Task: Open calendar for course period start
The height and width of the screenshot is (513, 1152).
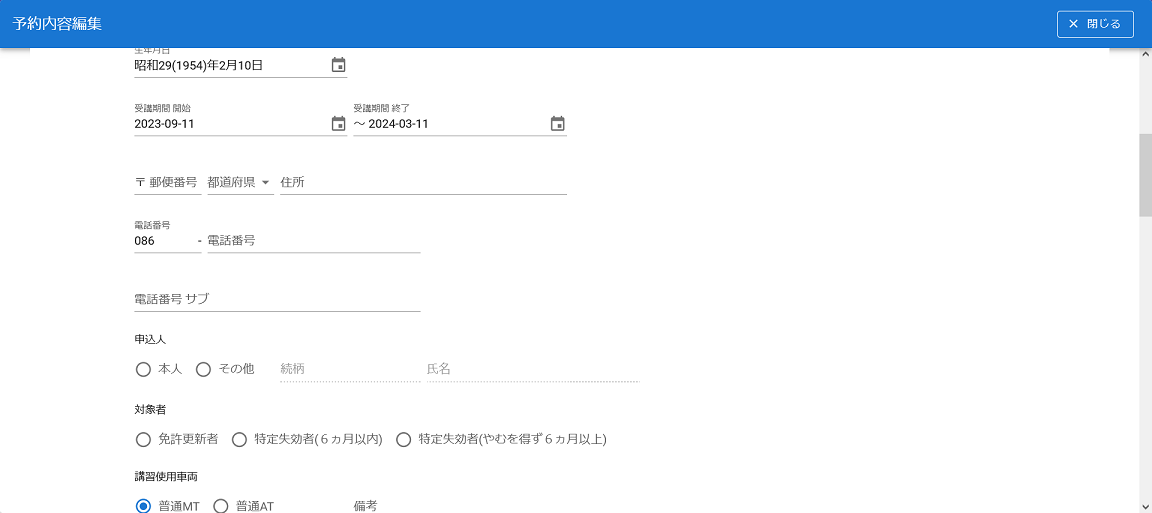Action: tap(338, 124)
